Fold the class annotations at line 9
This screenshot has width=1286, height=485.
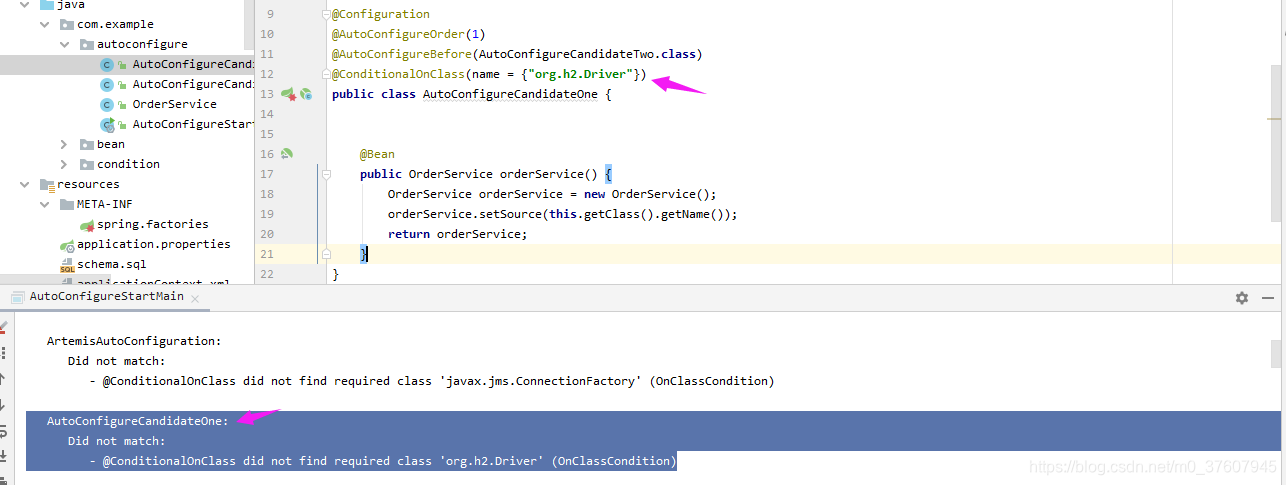click(x=326, y=14)
